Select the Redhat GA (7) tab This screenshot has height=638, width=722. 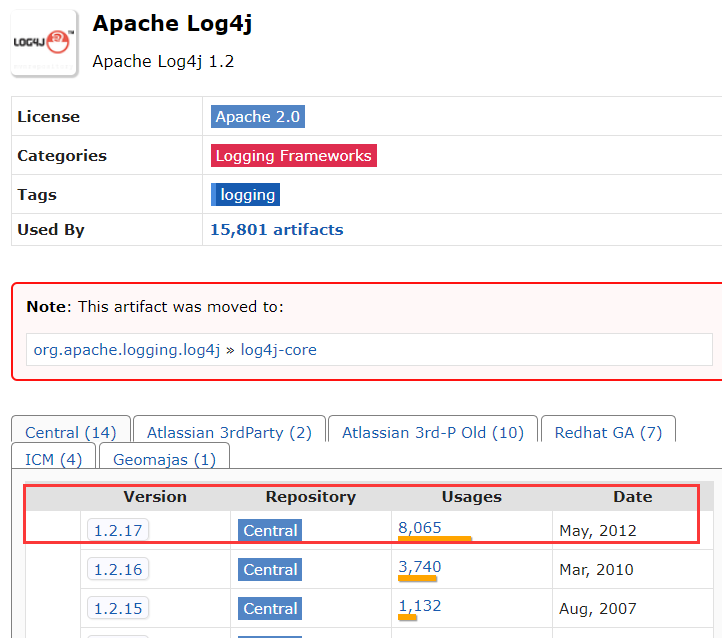[608, 432]
